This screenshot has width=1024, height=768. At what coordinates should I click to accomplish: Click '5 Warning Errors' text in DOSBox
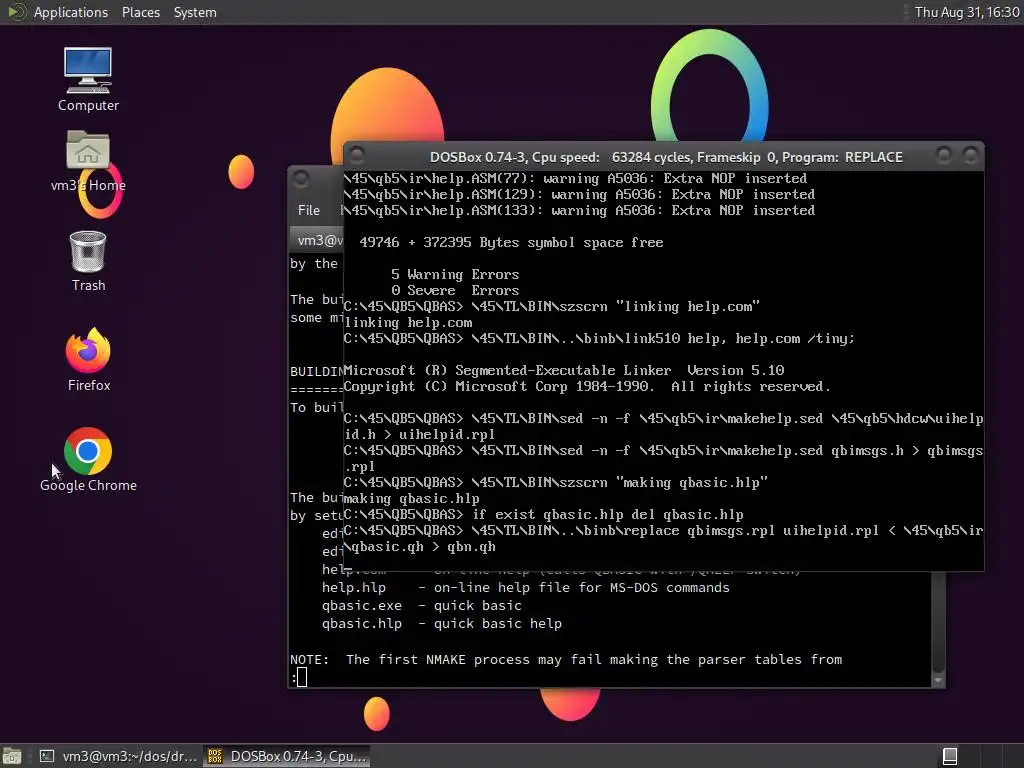(455, 274)
